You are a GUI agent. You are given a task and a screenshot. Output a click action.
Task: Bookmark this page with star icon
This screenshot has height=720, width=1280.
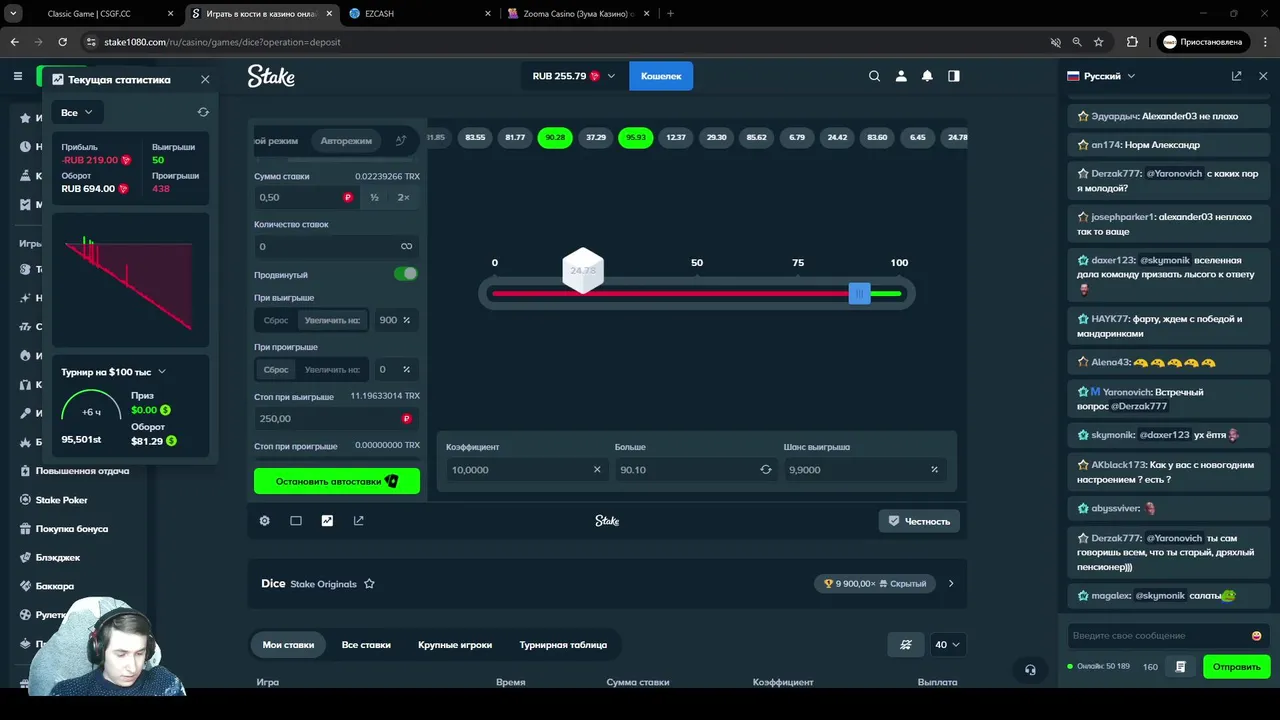click(1099, 42)
